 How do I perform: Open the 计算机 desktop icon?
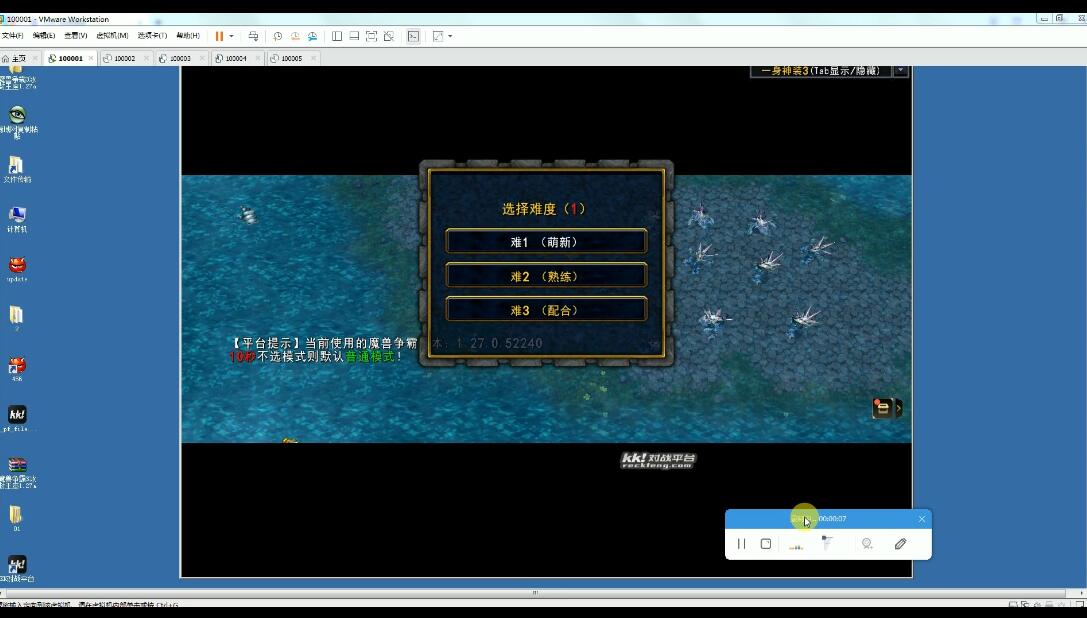pyautogui.click(x=17, y=219)
